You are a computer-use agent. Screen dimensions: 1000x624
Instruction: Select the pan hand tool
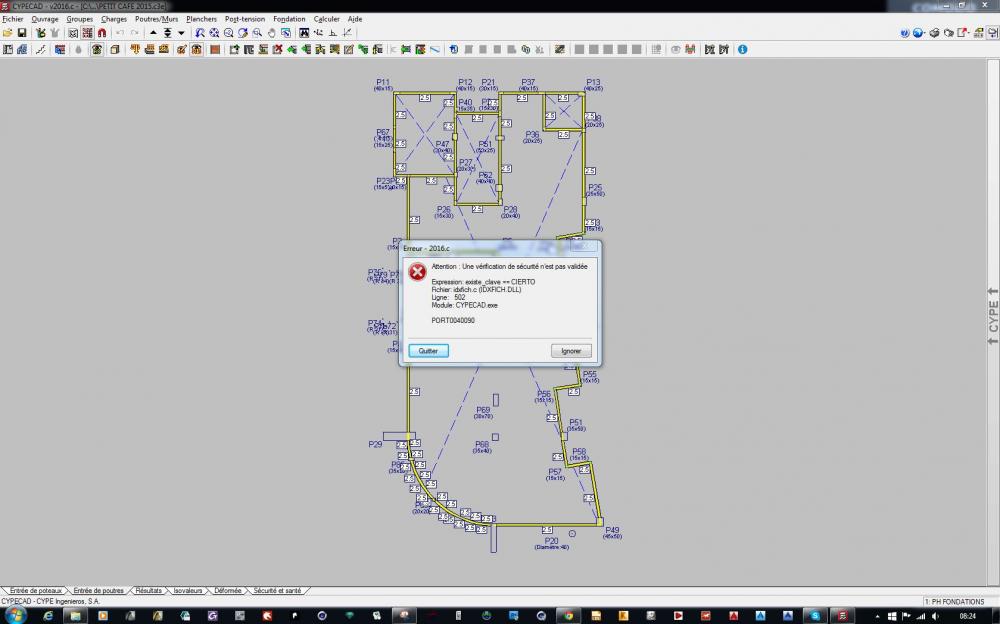pos(272,33)
